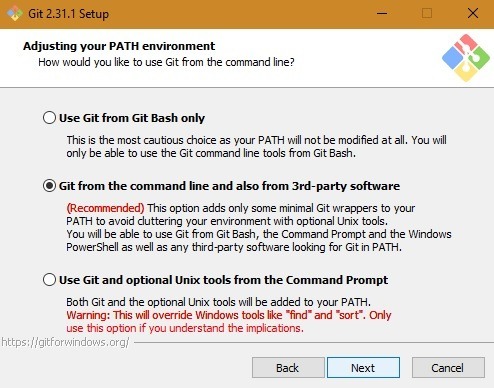This screenshot has width=494, height=388.
Task: Select 'Use Git from Git Bash only'
Action: 49,118
